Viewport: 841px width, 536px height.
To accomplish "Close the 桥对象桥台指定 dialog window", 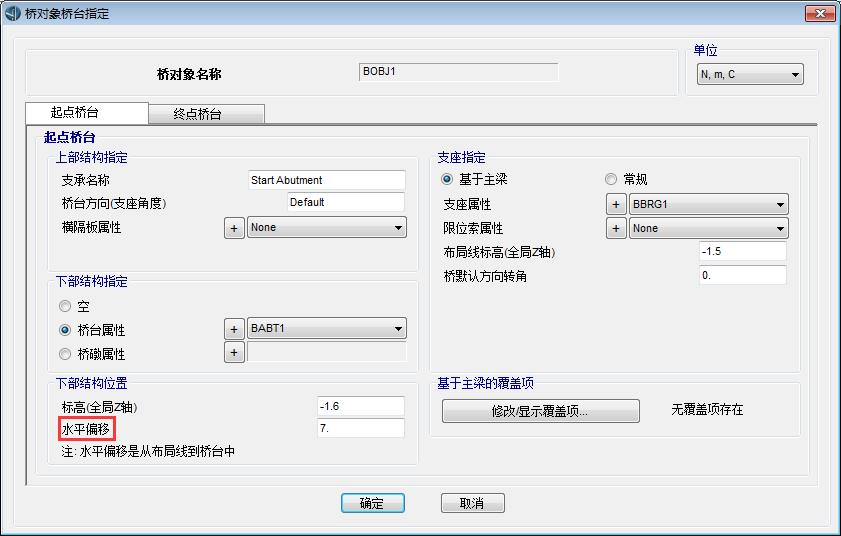I will click(819, 14).
